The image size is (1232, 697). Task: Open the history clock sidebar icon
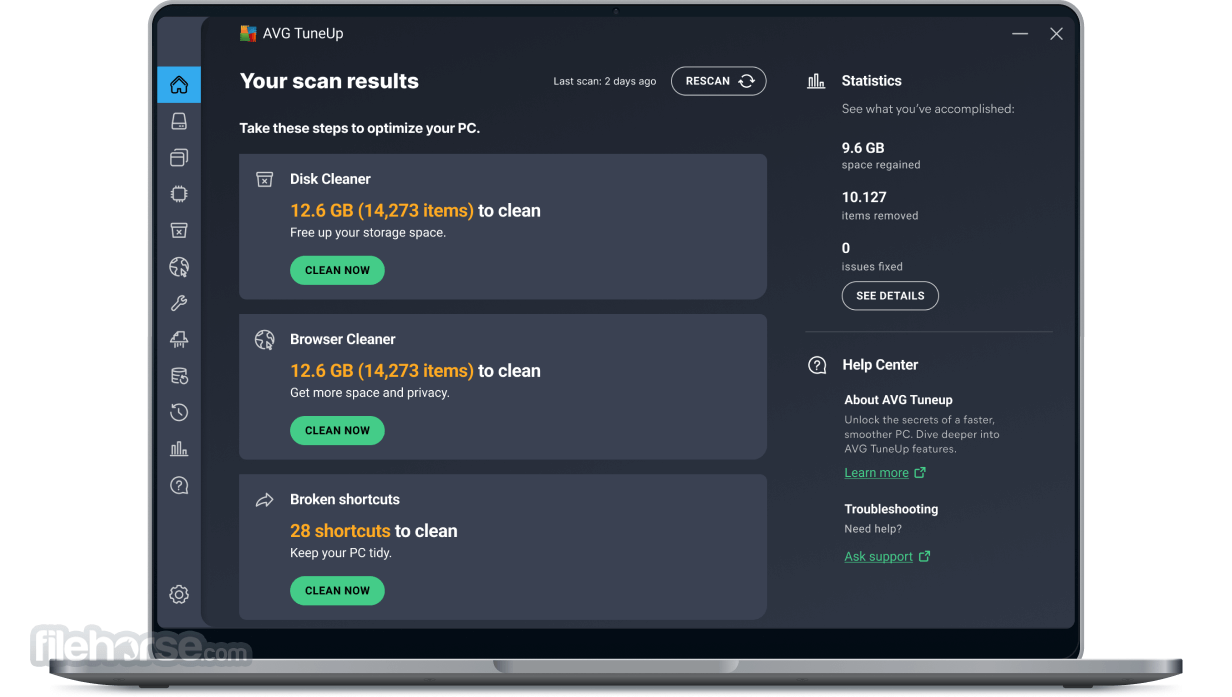tap(179, 412)
